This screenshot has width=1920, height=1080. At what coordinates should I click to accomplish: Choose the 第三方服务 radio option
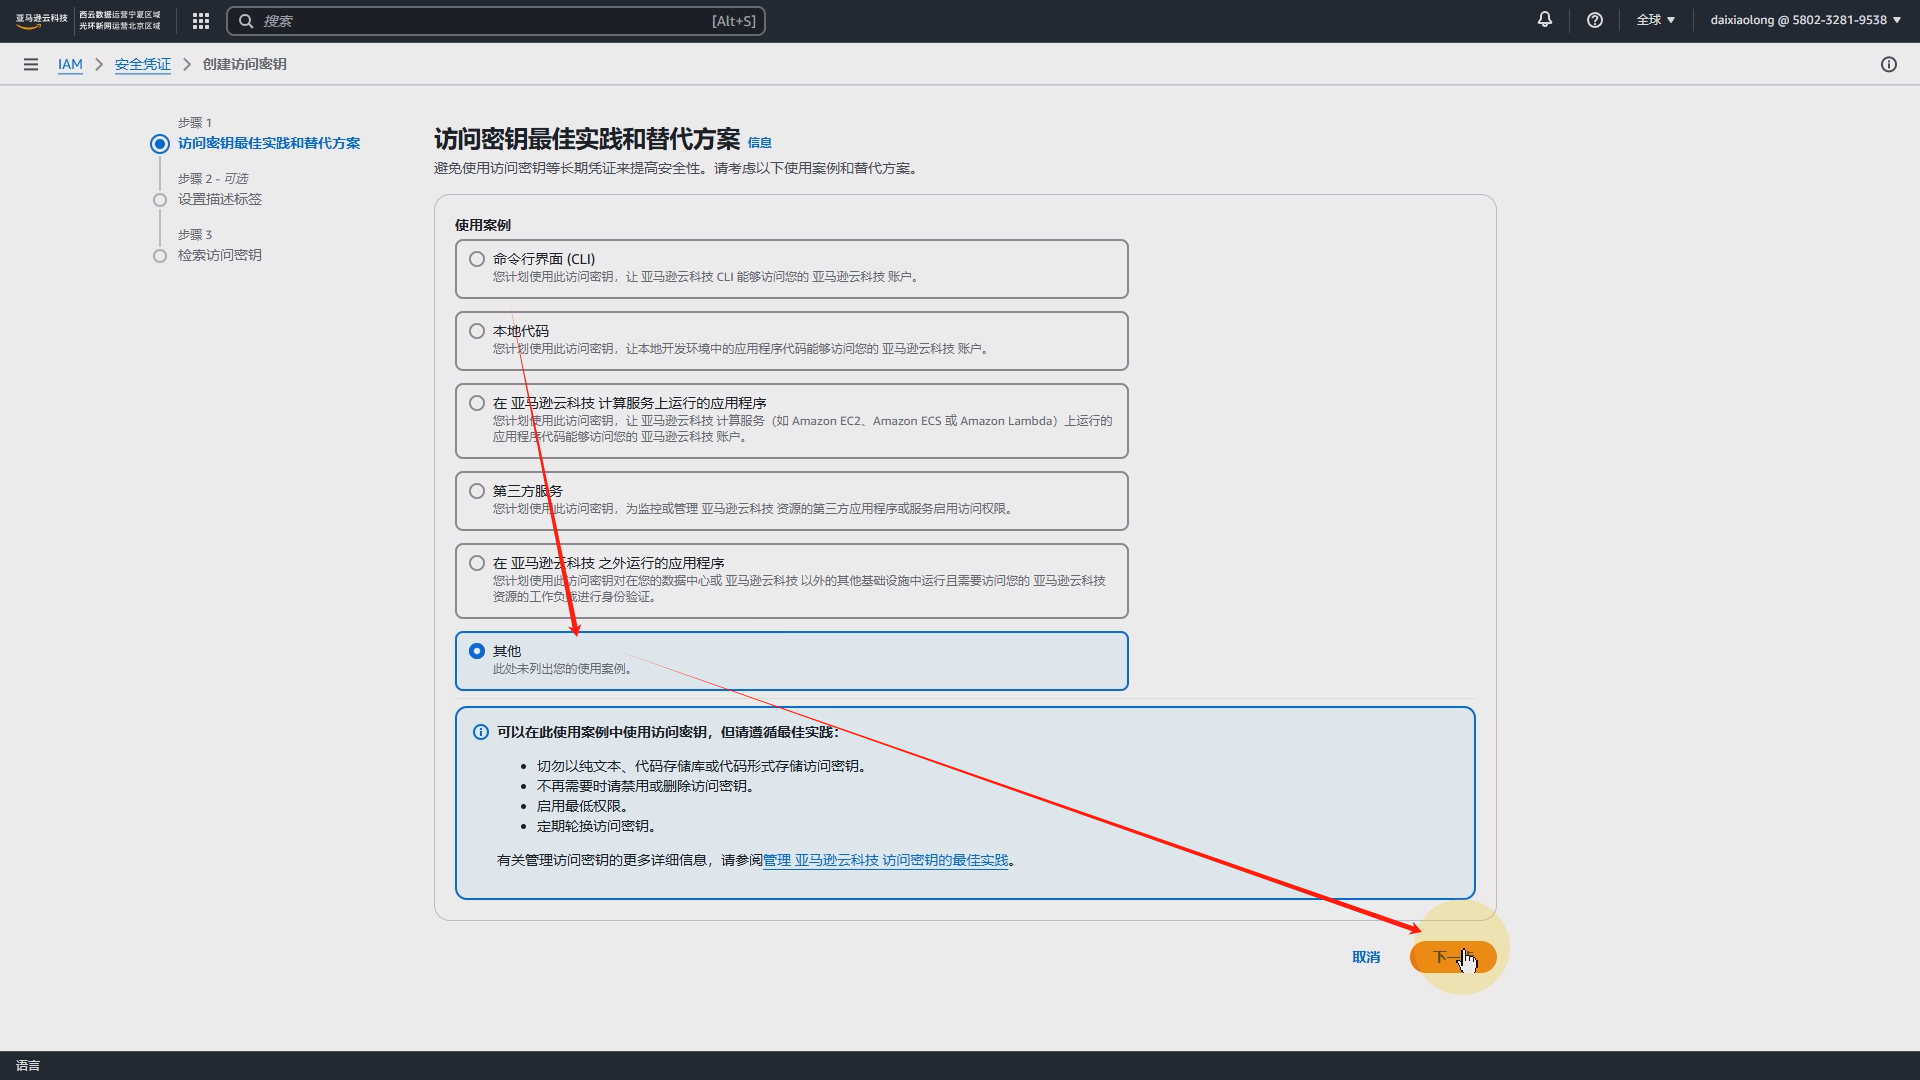pyautogui.click(x=477, y=491)
